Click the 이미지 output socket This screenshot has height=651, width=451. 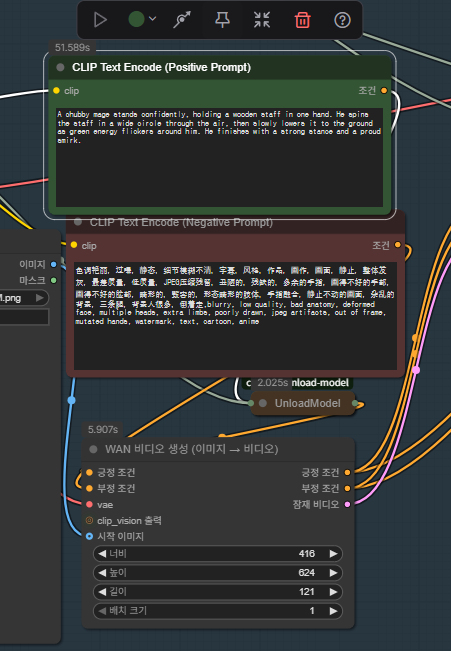tap(54, 264)
